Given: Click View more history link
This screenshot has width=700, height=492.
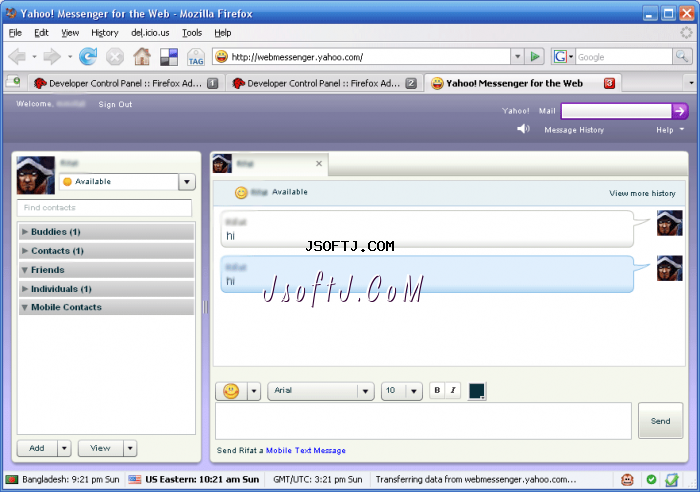Looking at the screenshot, I should pyautogui.click(x=642, y=193).
